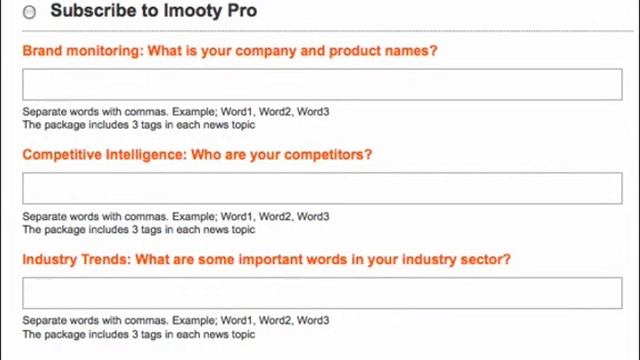The width and height of the screenshot is (640, 360).
Task: Place cursor in 'Who are your competitors' box
Action: click(322, 188)
